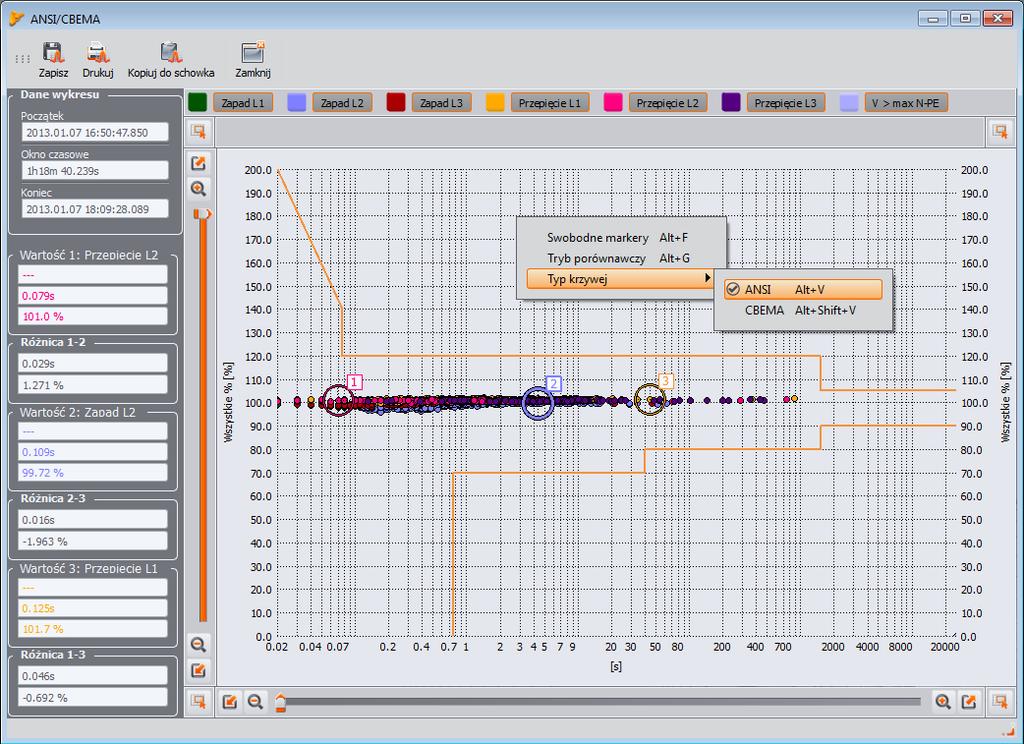1024x744 pixels.
Task: Zoom in on the vertical axis
Action: click(199, 189)
